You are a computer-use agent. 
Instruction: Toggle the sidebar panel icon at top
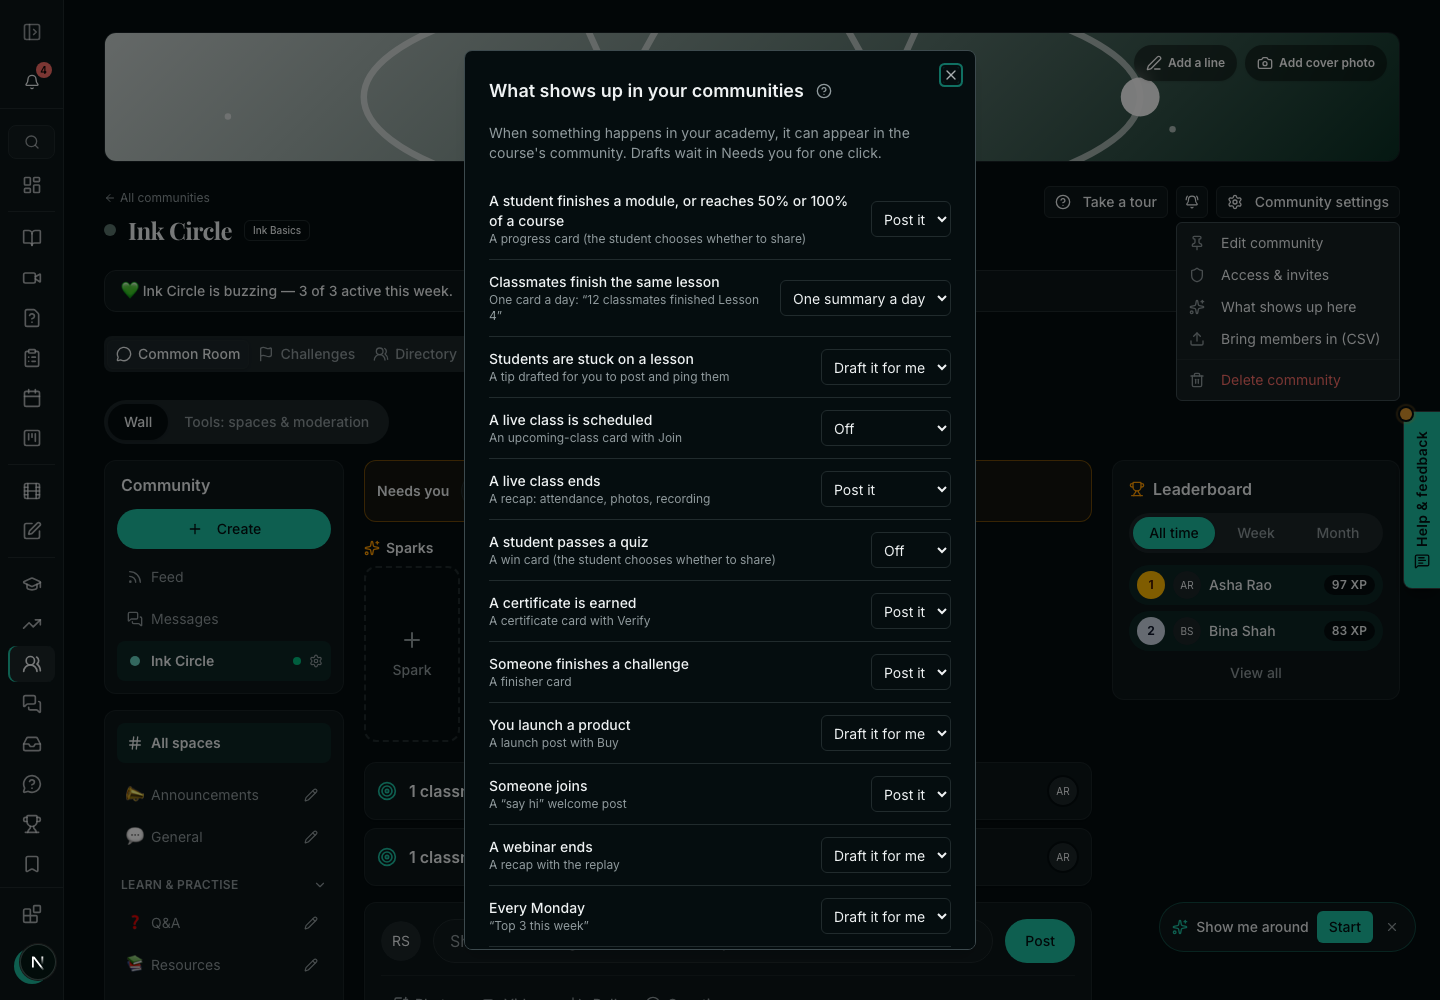click(32, 32)
